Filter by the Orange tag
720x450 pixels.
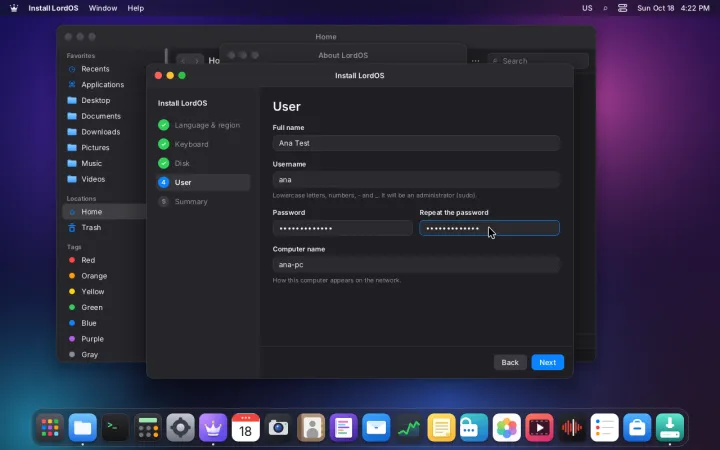104,276
